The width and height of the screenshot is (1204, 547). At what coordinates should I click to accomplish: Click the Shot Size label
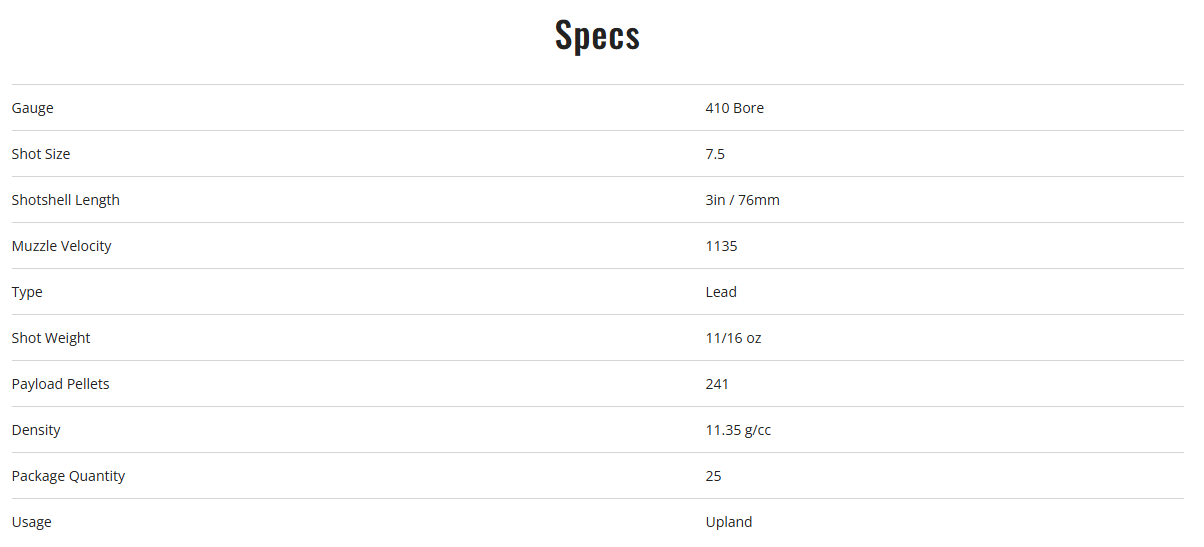tap(41, 154)
